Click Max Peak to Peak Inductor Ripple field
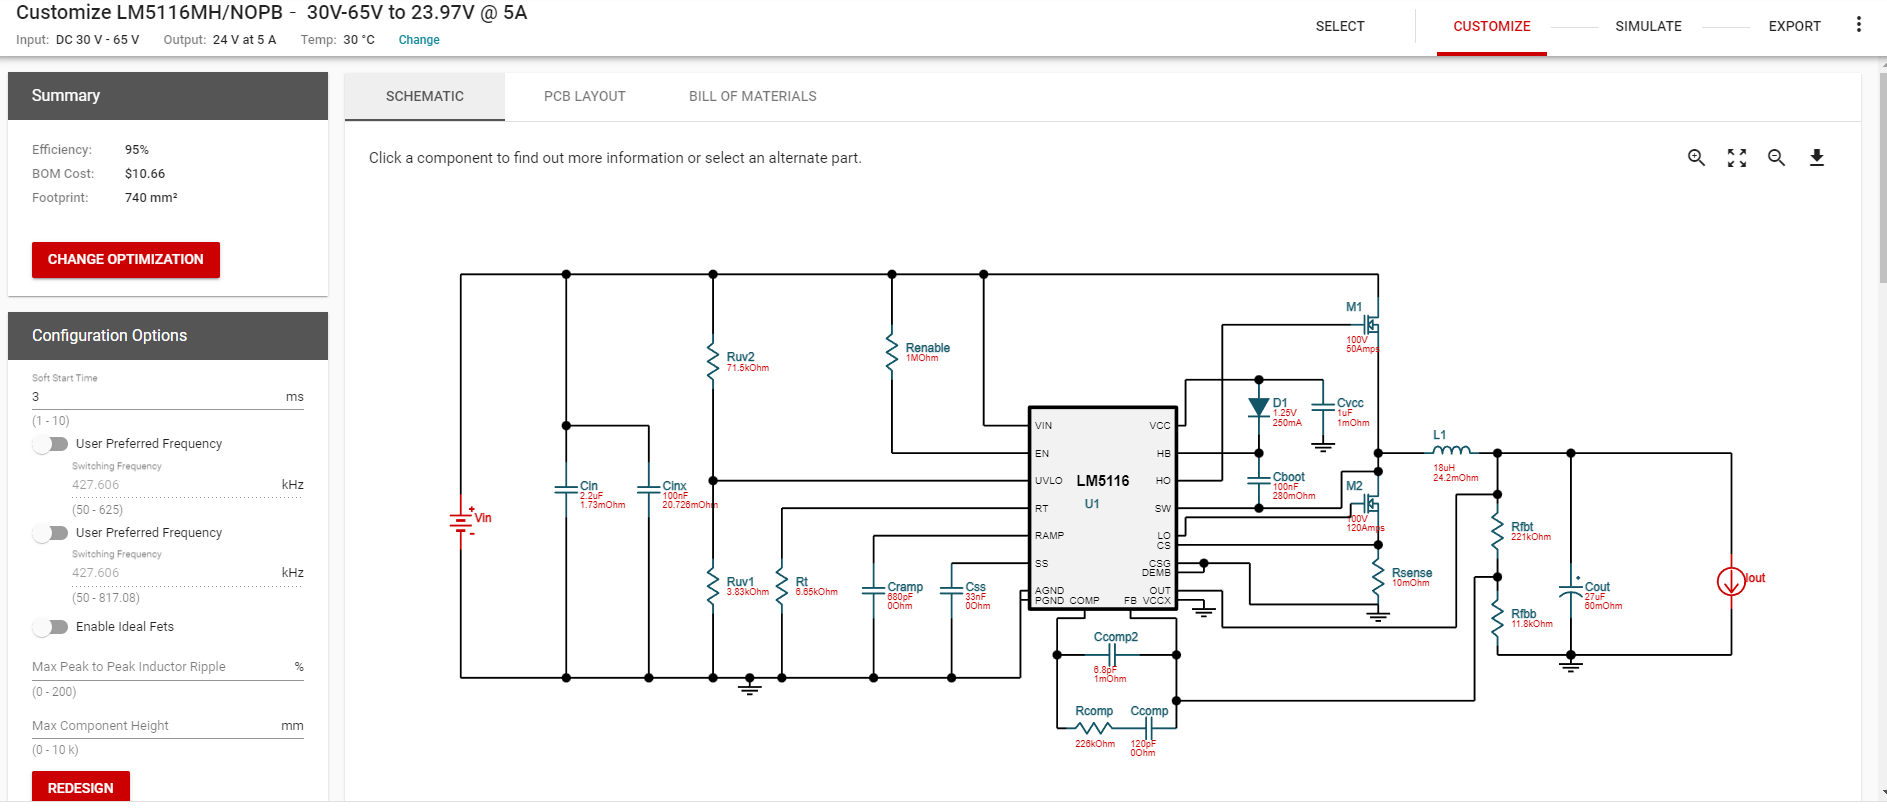This screenshot has width=1887, height=810. point(168,667)
